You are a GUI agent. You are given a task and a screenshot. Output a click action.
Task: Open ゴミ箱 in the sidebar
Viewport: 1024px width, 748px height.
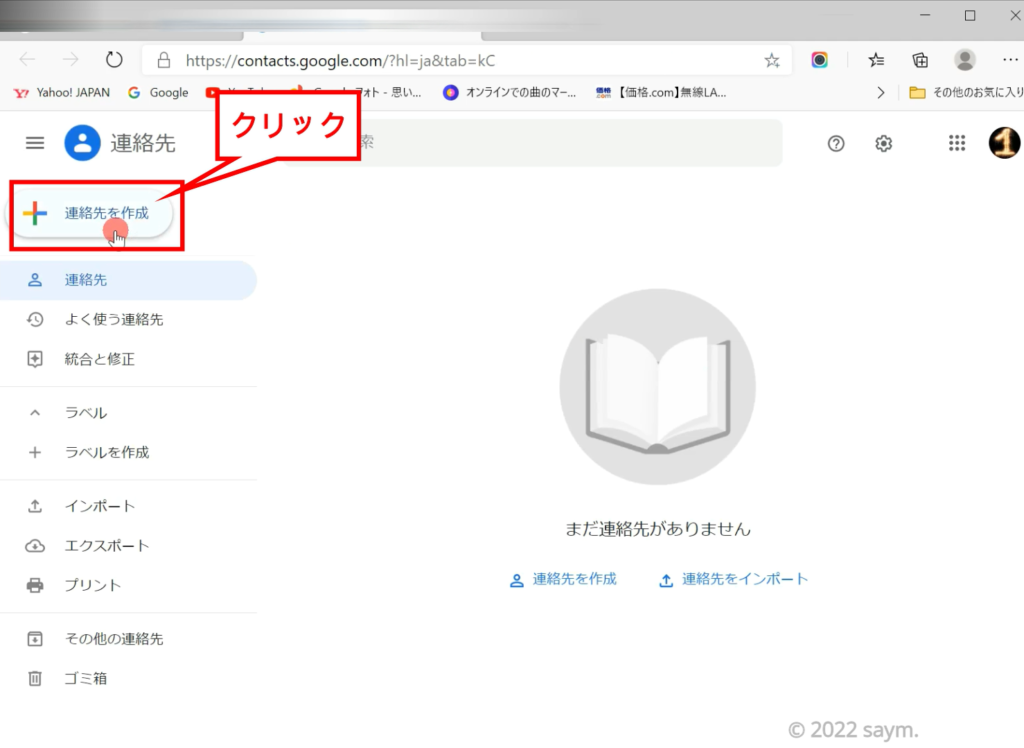85,678
